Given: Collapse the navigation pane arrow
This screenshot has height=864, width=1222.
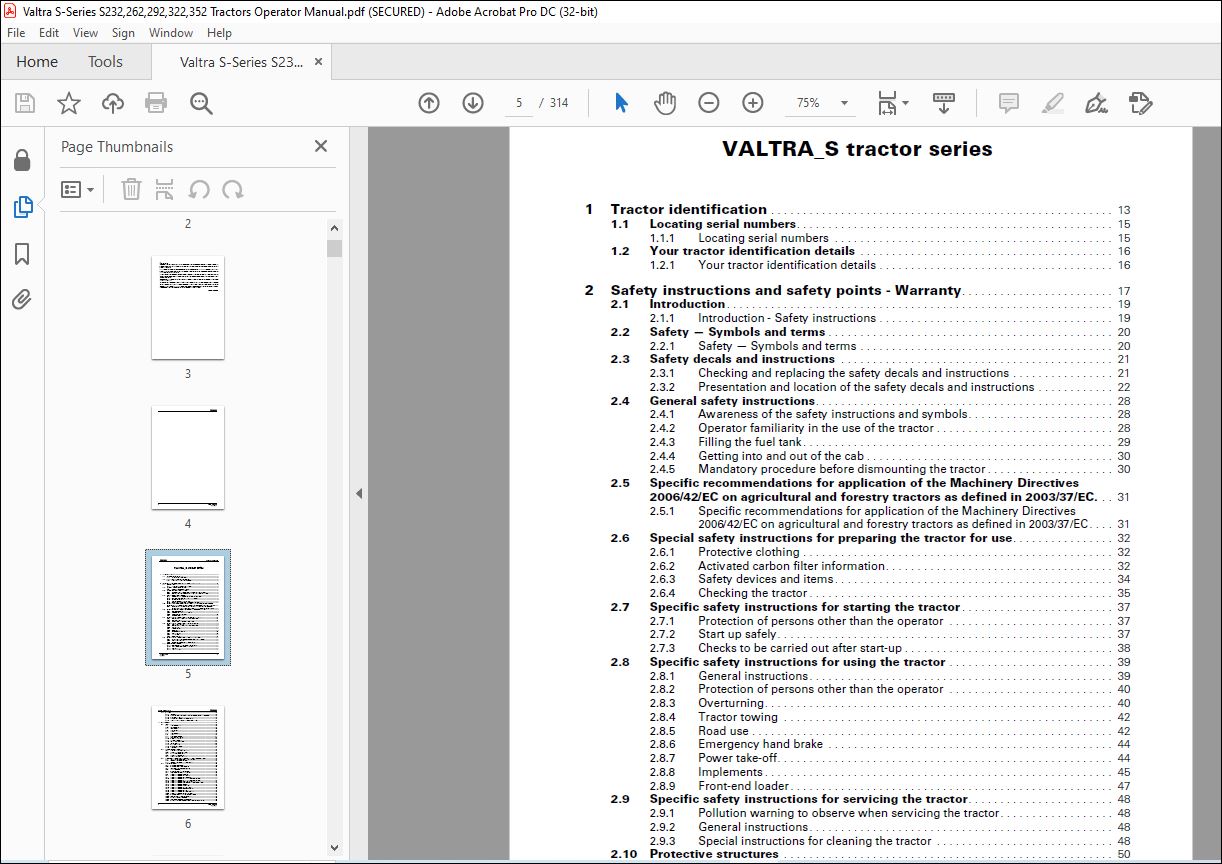Looking at the screenshot, I should click(x=359, y=493).
